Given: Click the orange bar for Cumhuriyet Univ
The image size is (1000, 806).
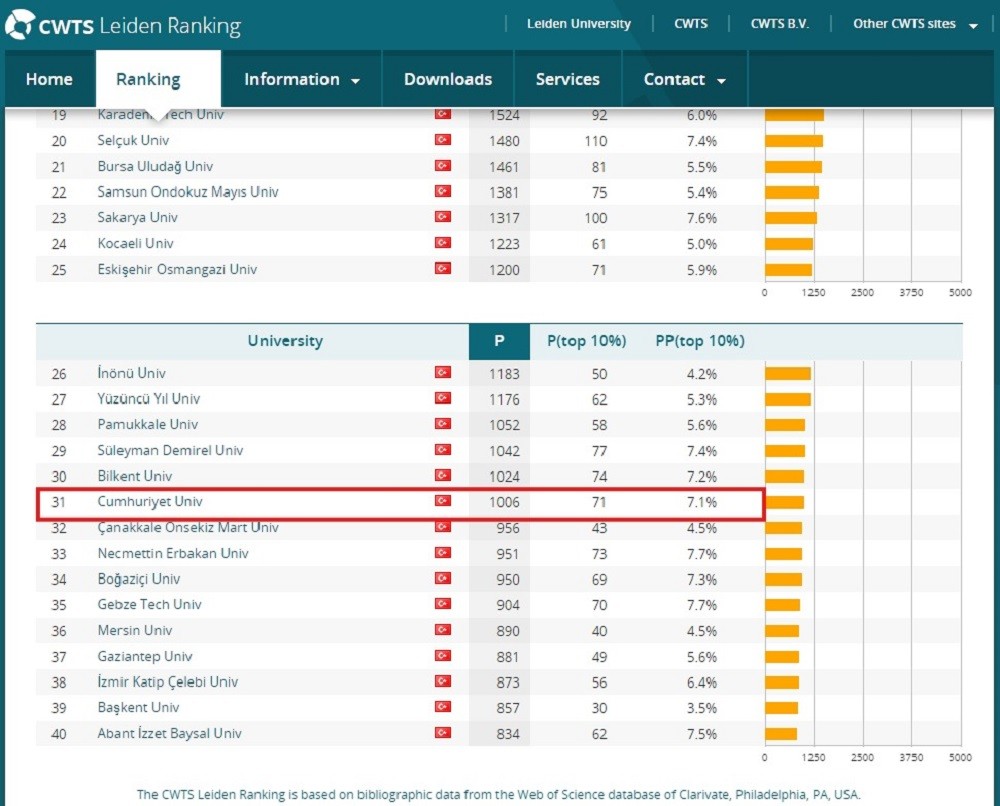Looking at the screenshot, I should click(784, 502).
